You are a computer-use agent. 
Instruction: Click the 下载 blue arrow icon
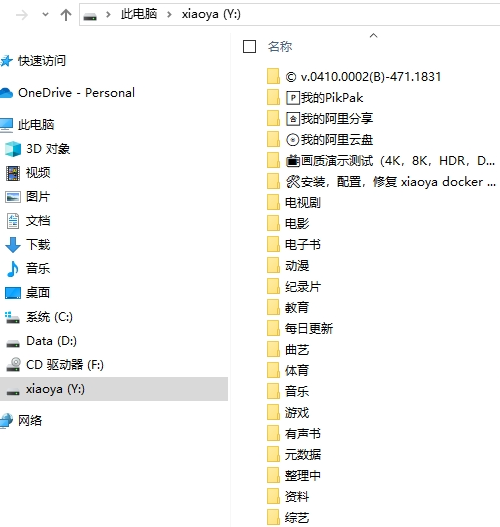tap(13, 245)
